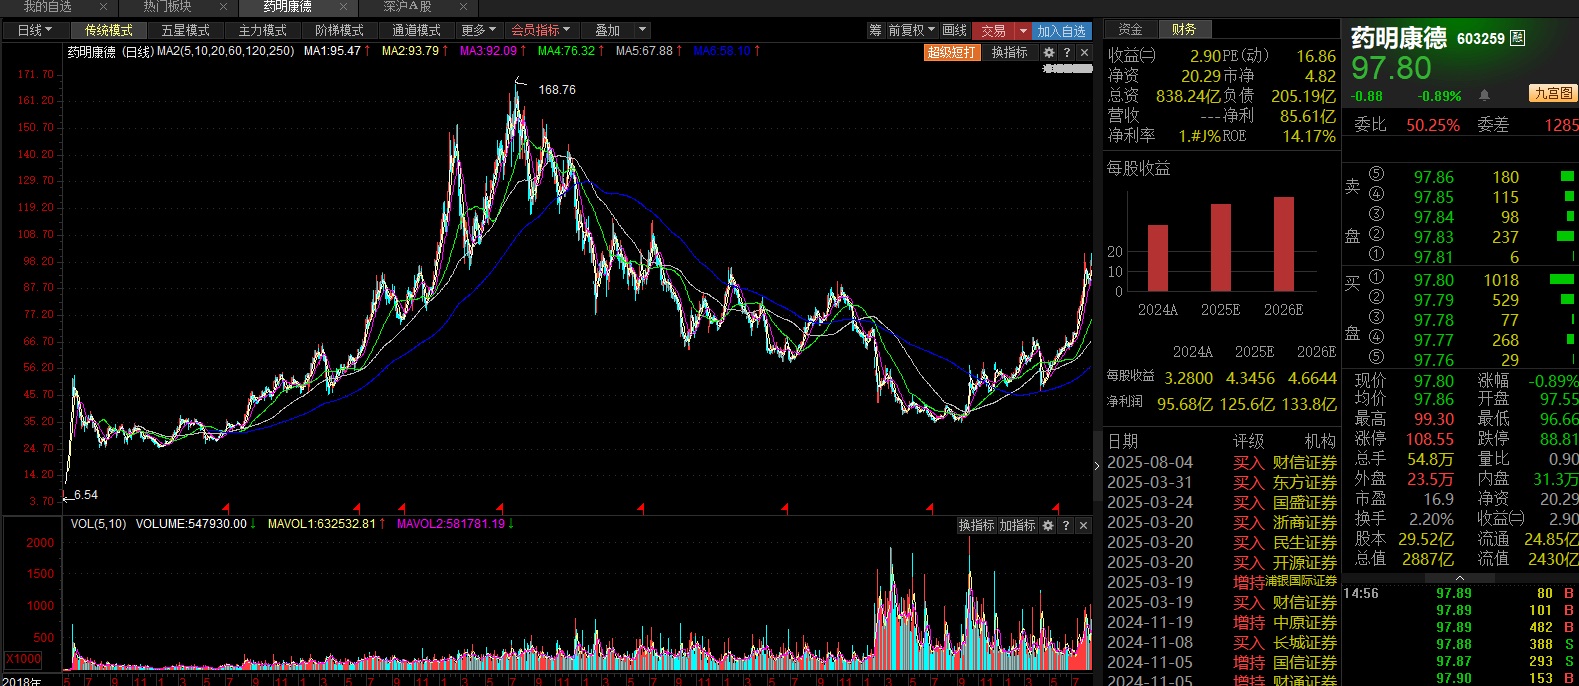
Task: Click the 2025-08-04 财信证券 rating row
Action: coord(1221,463)
